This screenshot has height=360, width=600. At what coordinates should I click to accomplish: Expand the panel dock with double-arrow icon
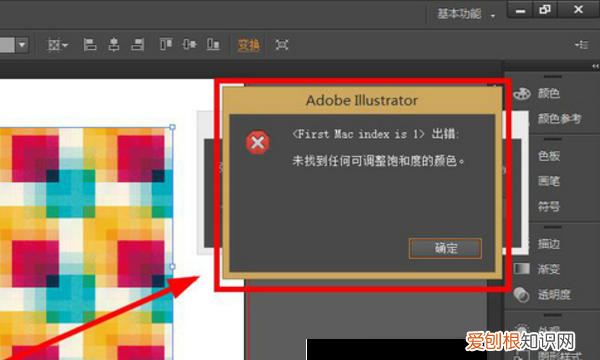coord(595,66)
